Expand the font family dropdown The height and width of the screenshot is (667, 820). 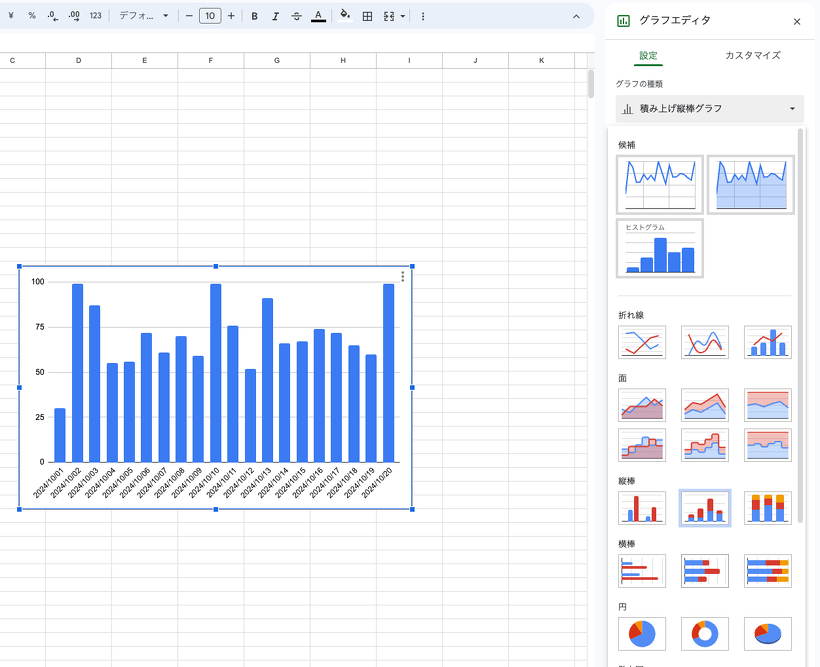tap(144, 16)
